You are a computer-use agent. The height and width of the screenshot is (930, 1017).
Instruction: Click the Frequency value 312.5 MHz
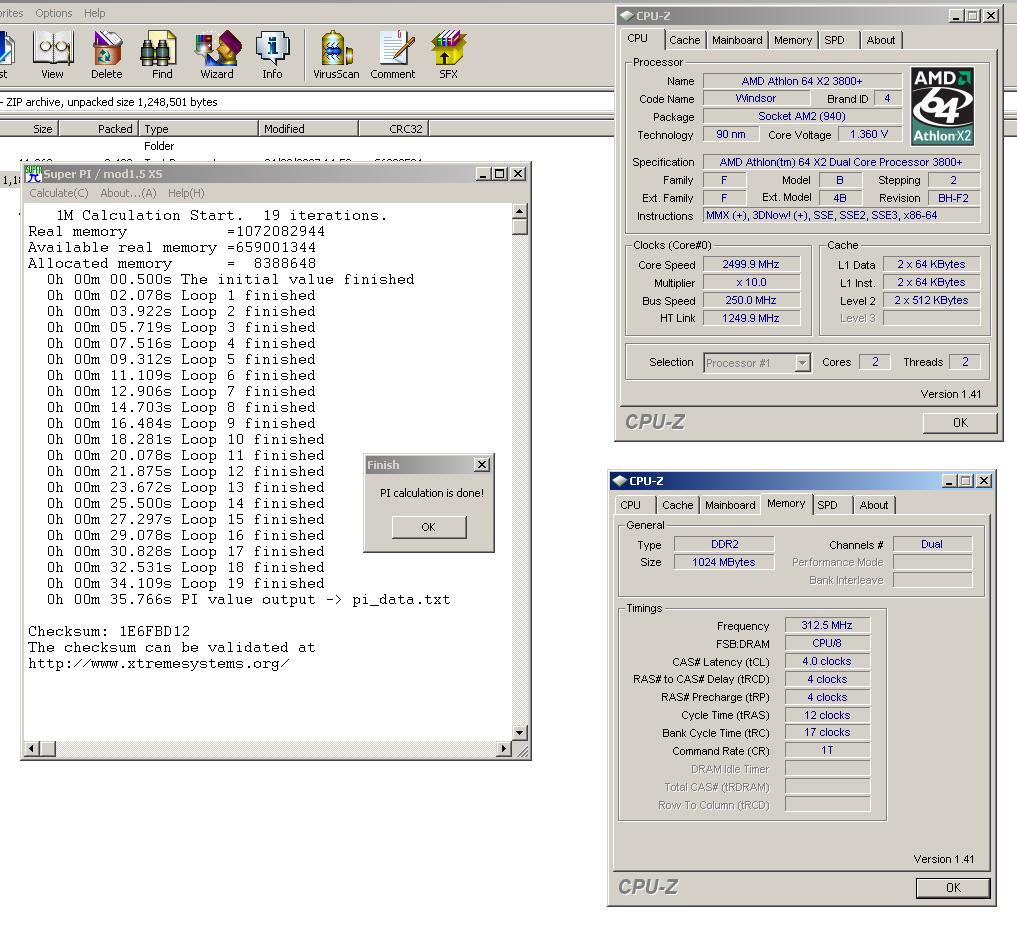click(x=827, y=625)
